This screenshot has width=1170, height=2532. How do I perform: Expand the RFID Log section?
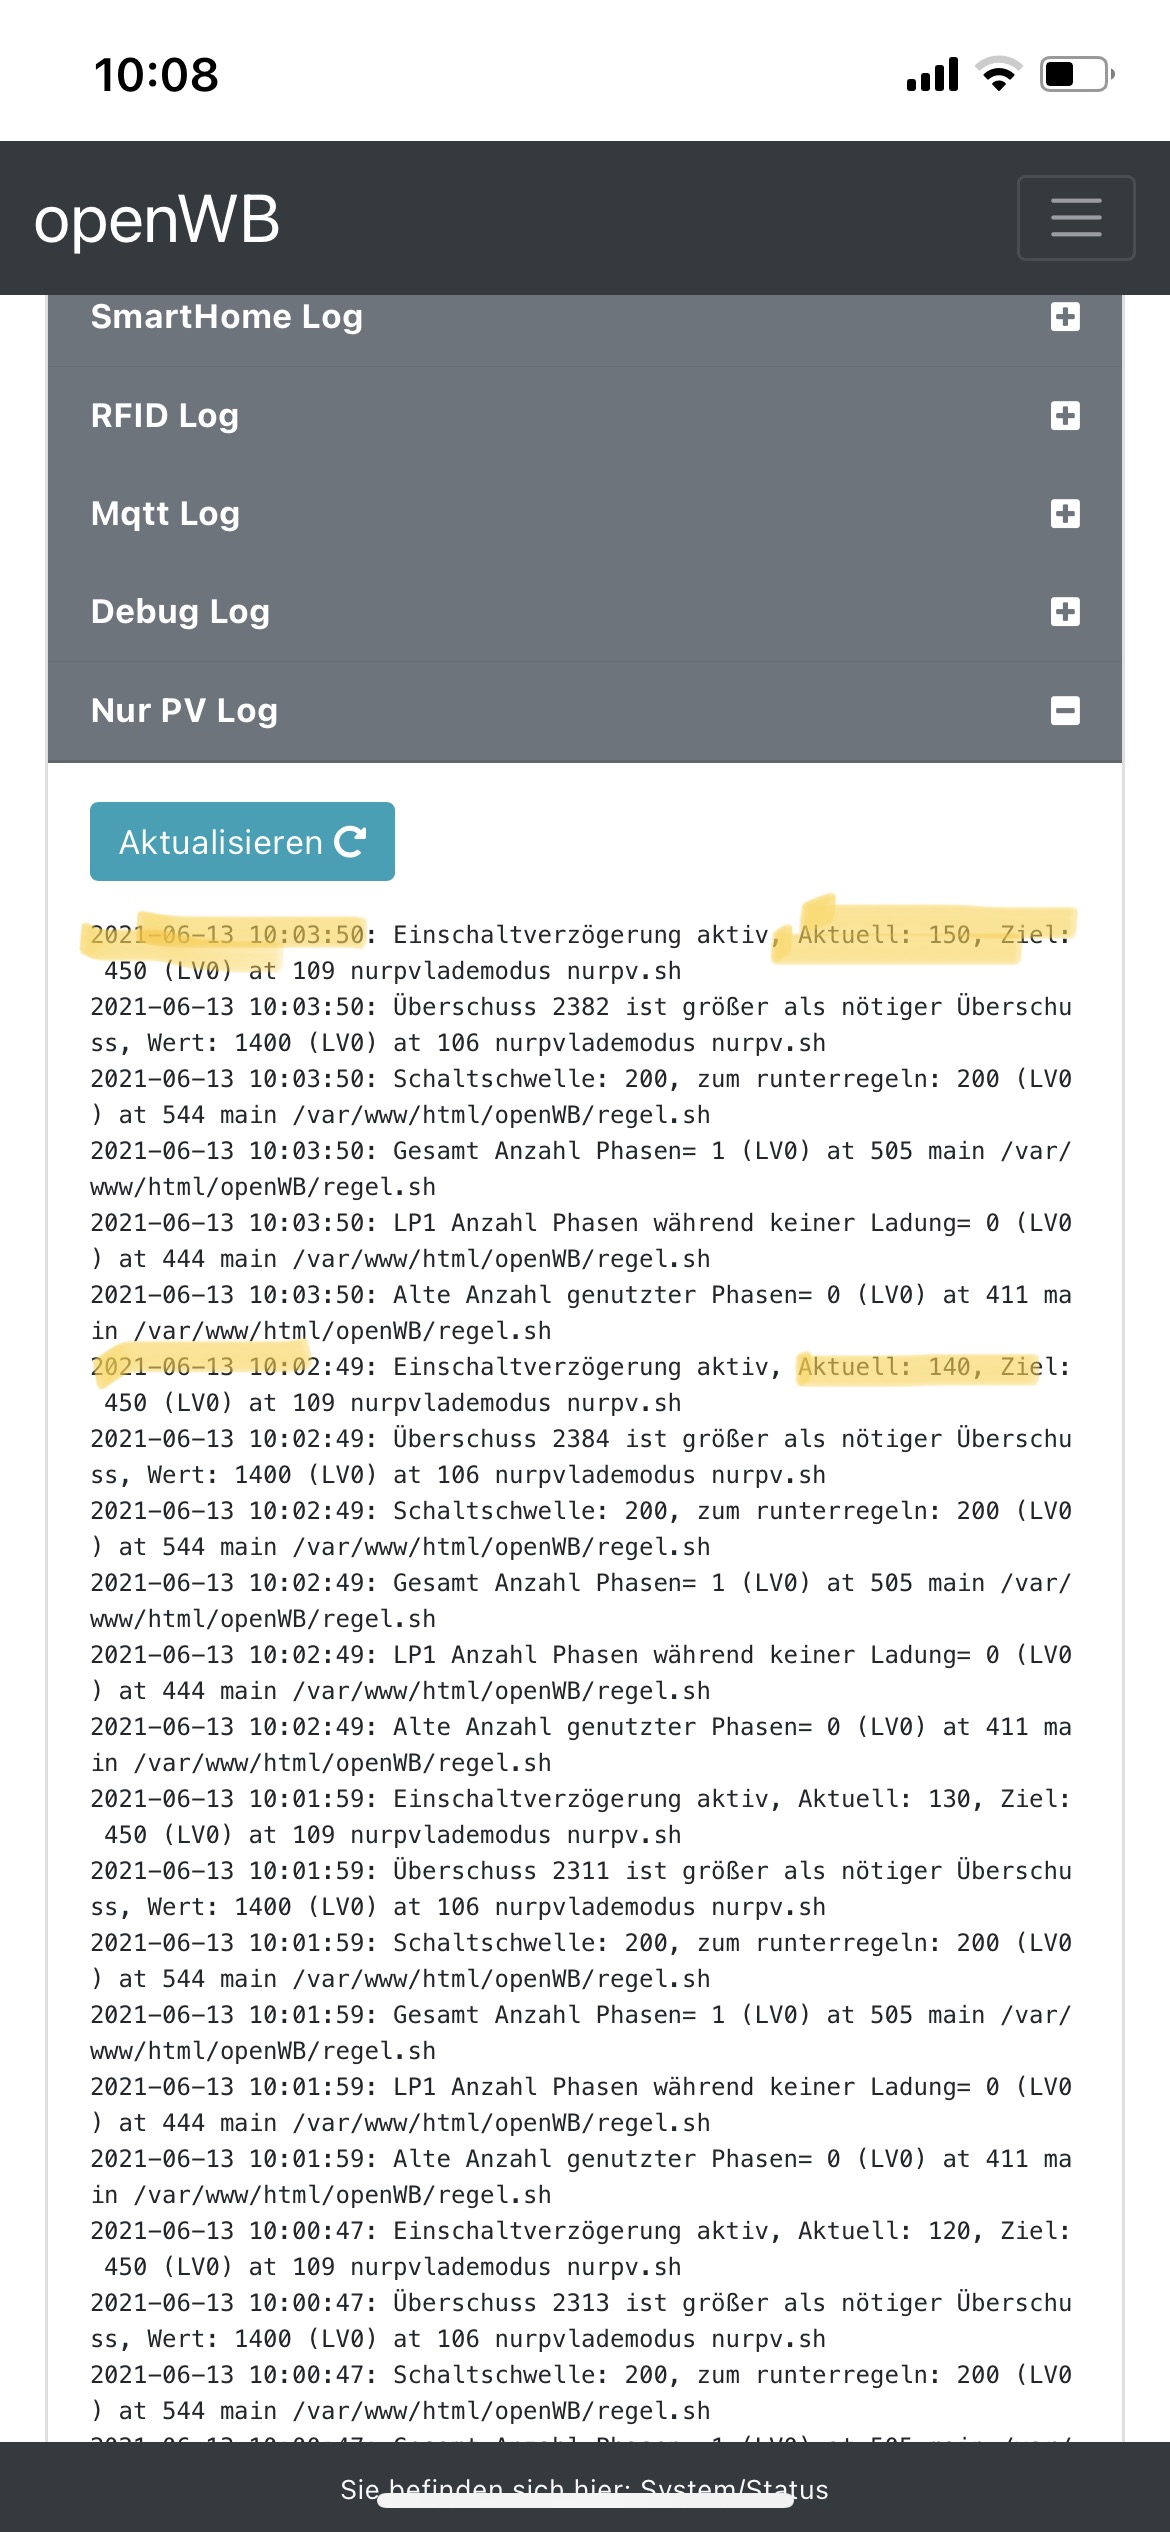(x=585, y=415)
